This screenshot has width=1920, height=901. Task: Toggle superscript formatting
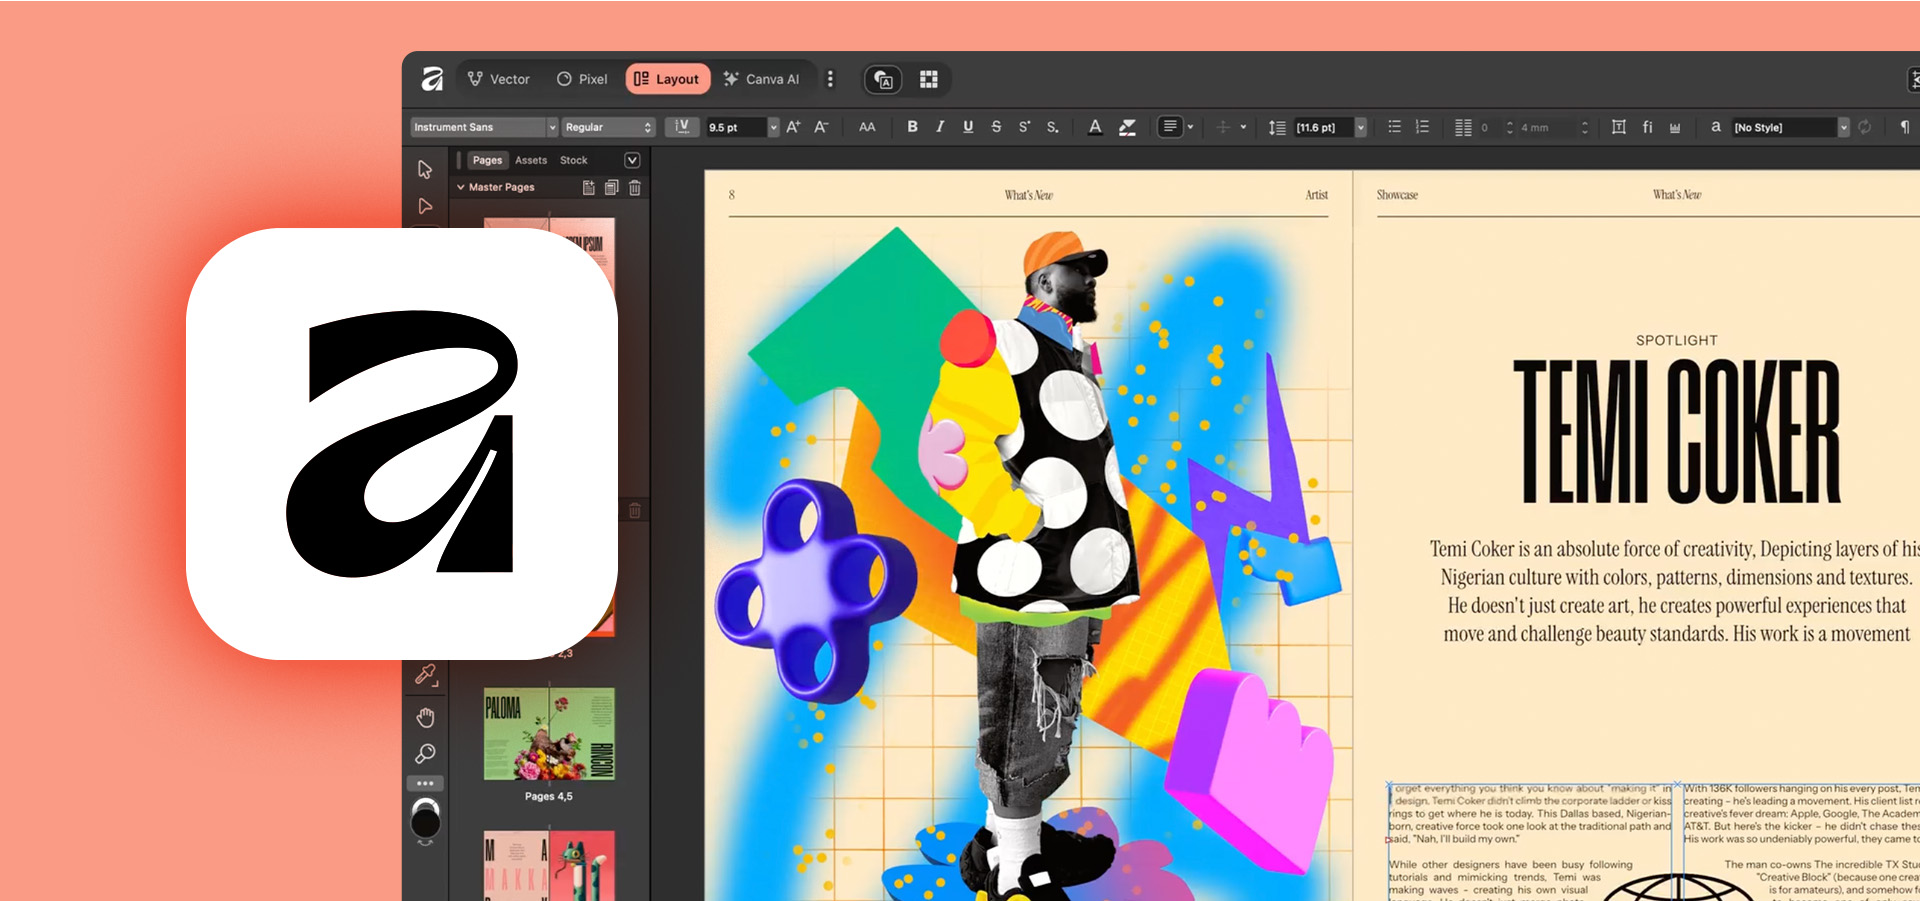click(x=1024, y=127)
